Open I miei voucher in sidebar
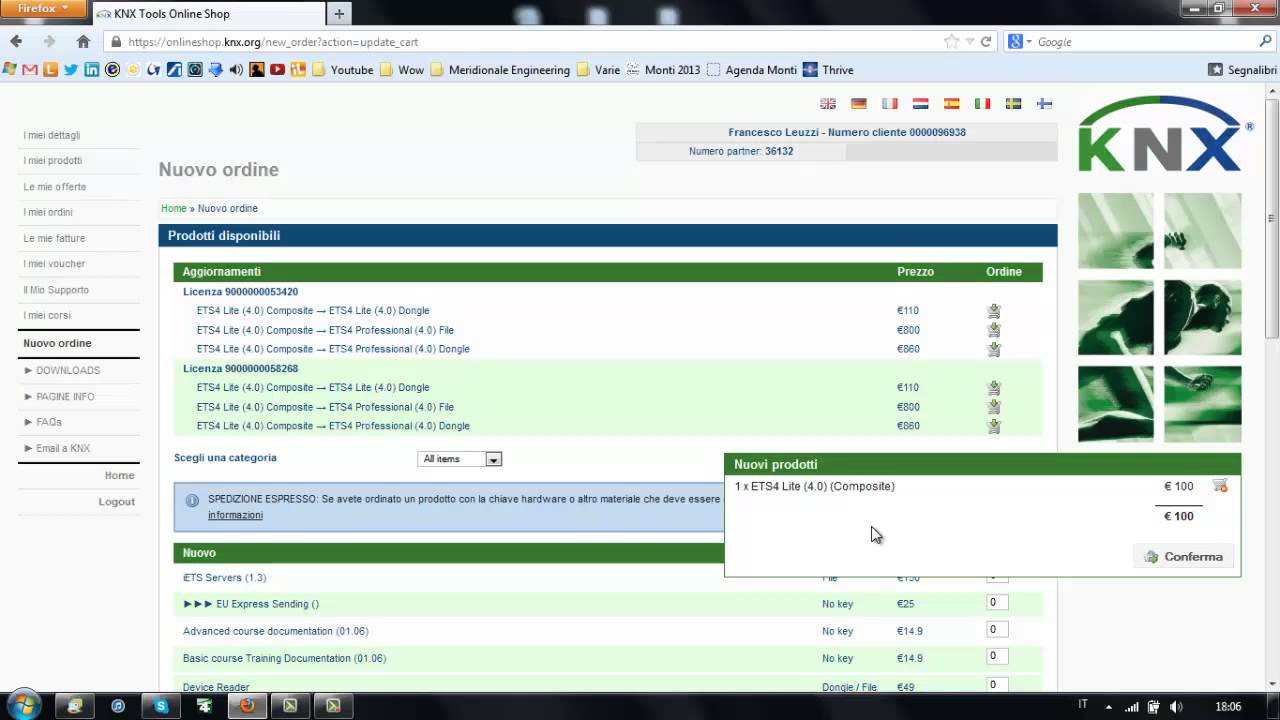Image resolution: width=1280 pixels, height=720 pixels. click(54, 264)
